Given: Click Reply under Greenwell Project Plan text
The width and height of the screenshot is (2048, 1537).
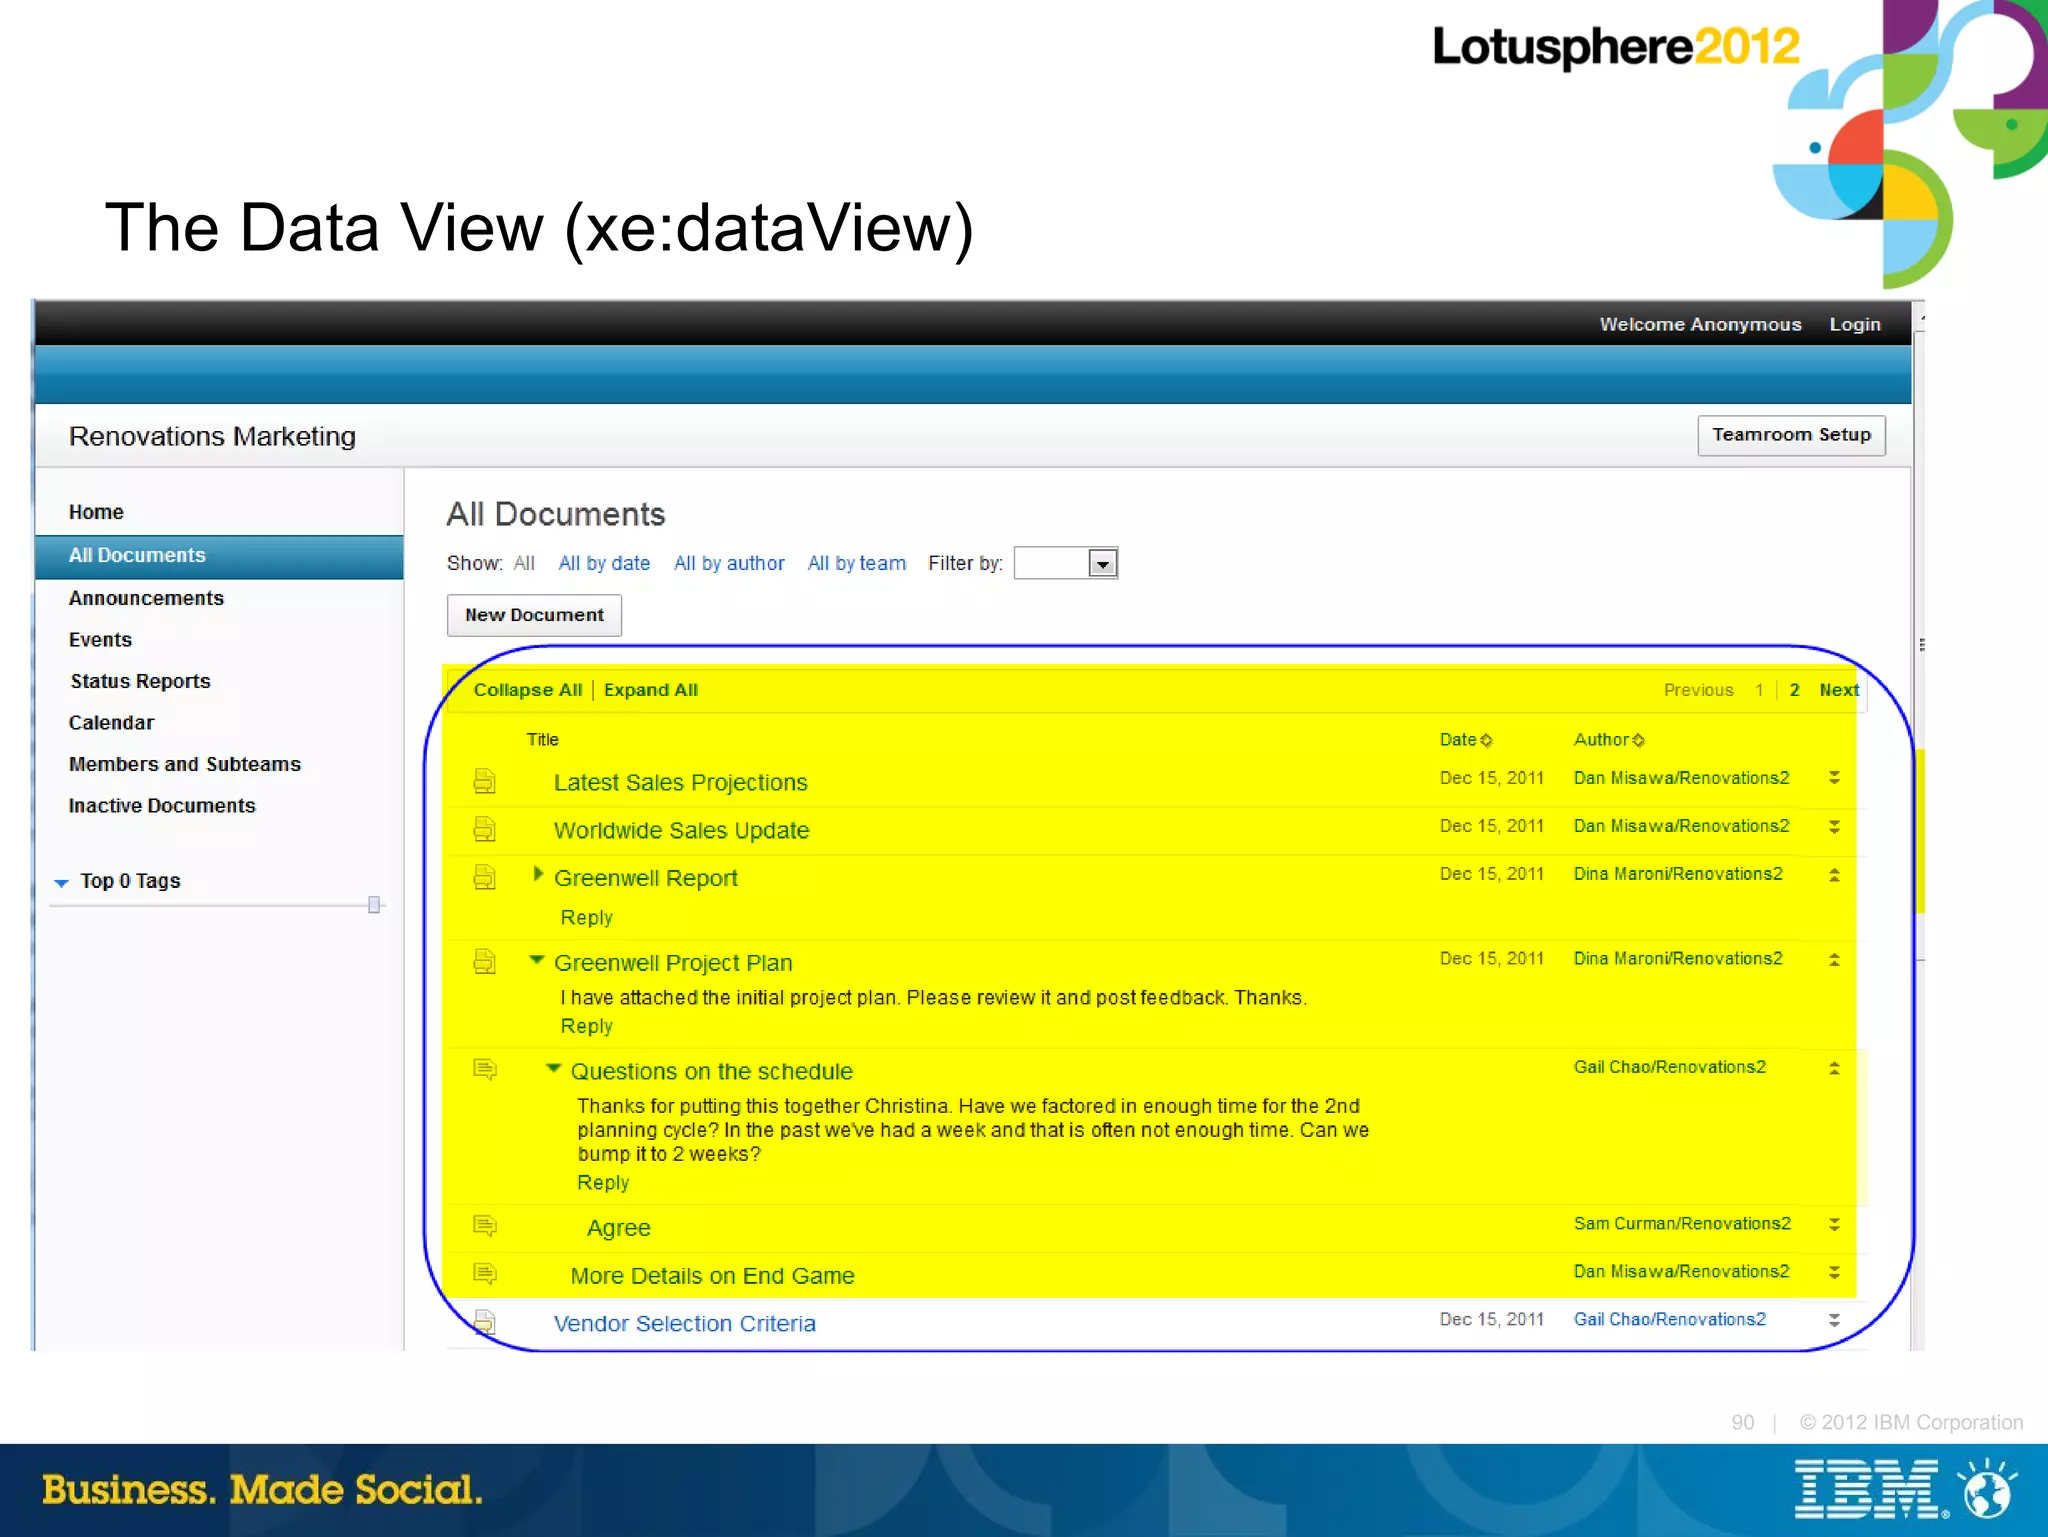Looking at the screenshot, I should tap(587, 1026).
